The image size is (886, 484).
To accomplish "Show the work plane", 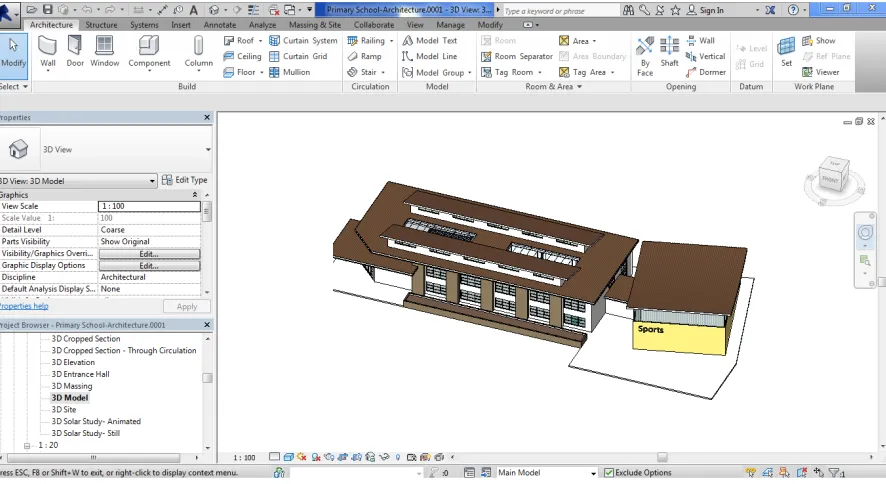I will 818,41.
